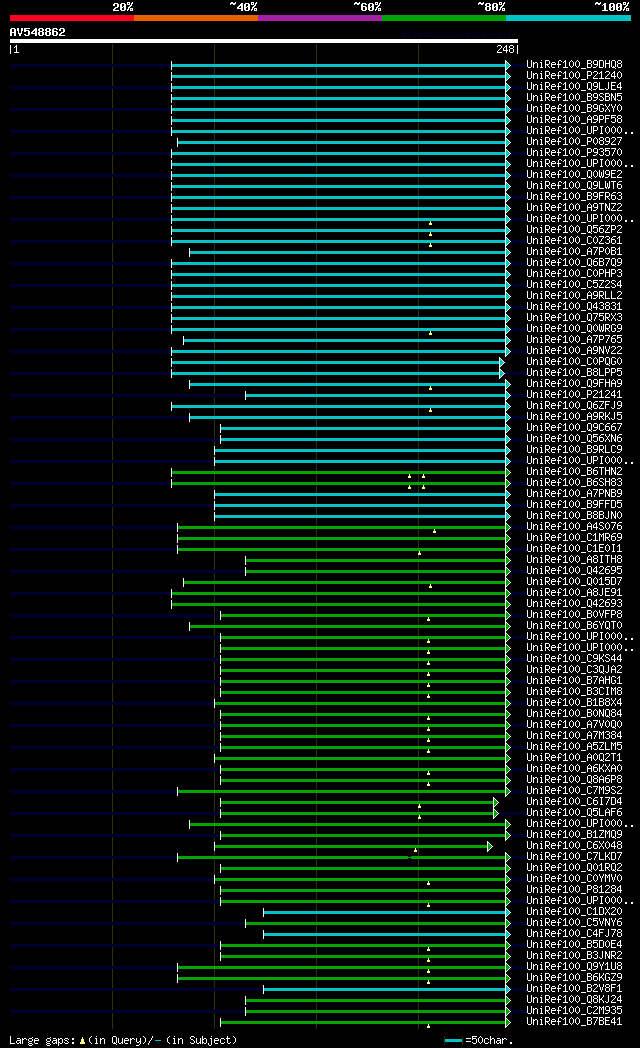Click the query end position label 248
Viewport: 640px width, 1048px height.
pyautogui.click(x=505, y=49)
